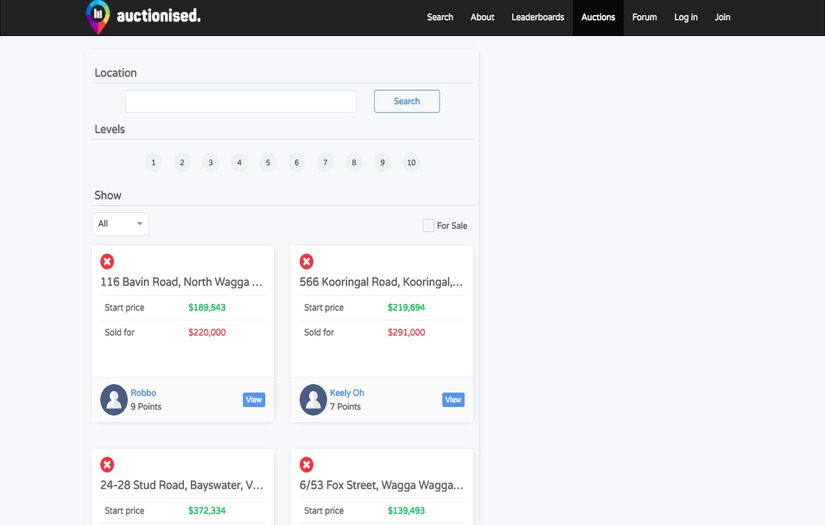View the 116 Bavin Road auction
This screenshot has height=525, width=825.
pos(254,400)
